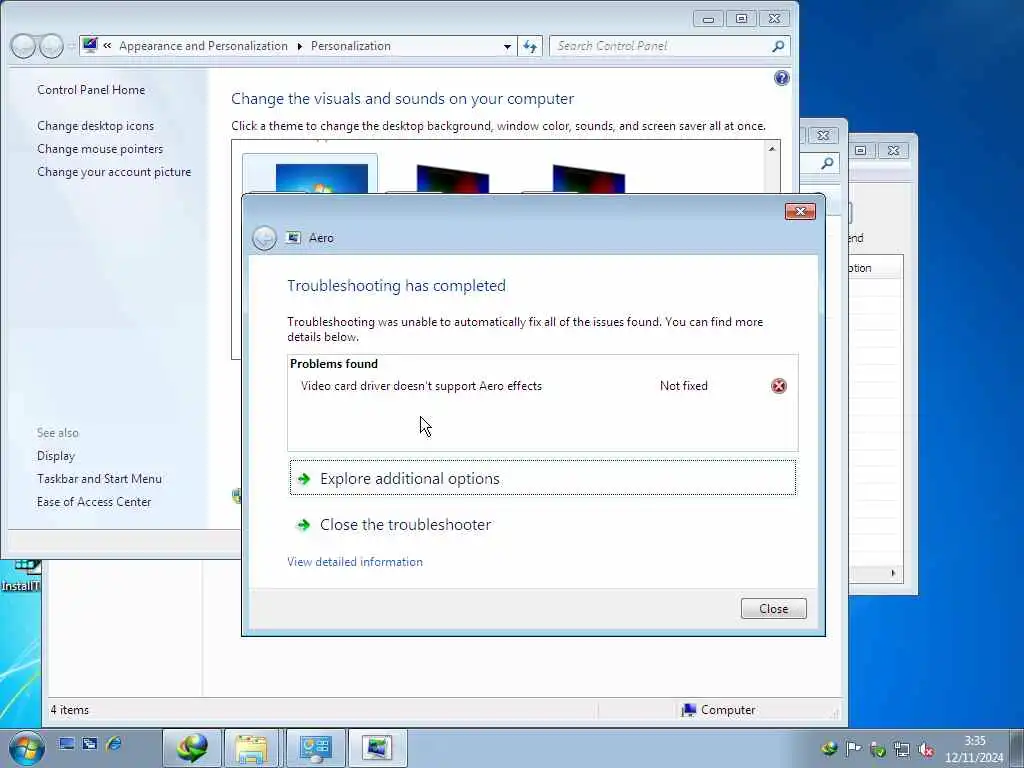Click Action Center flag tray icon
Image resolution: width=1024 pixels, height=768 pixels.
(854, 748)
